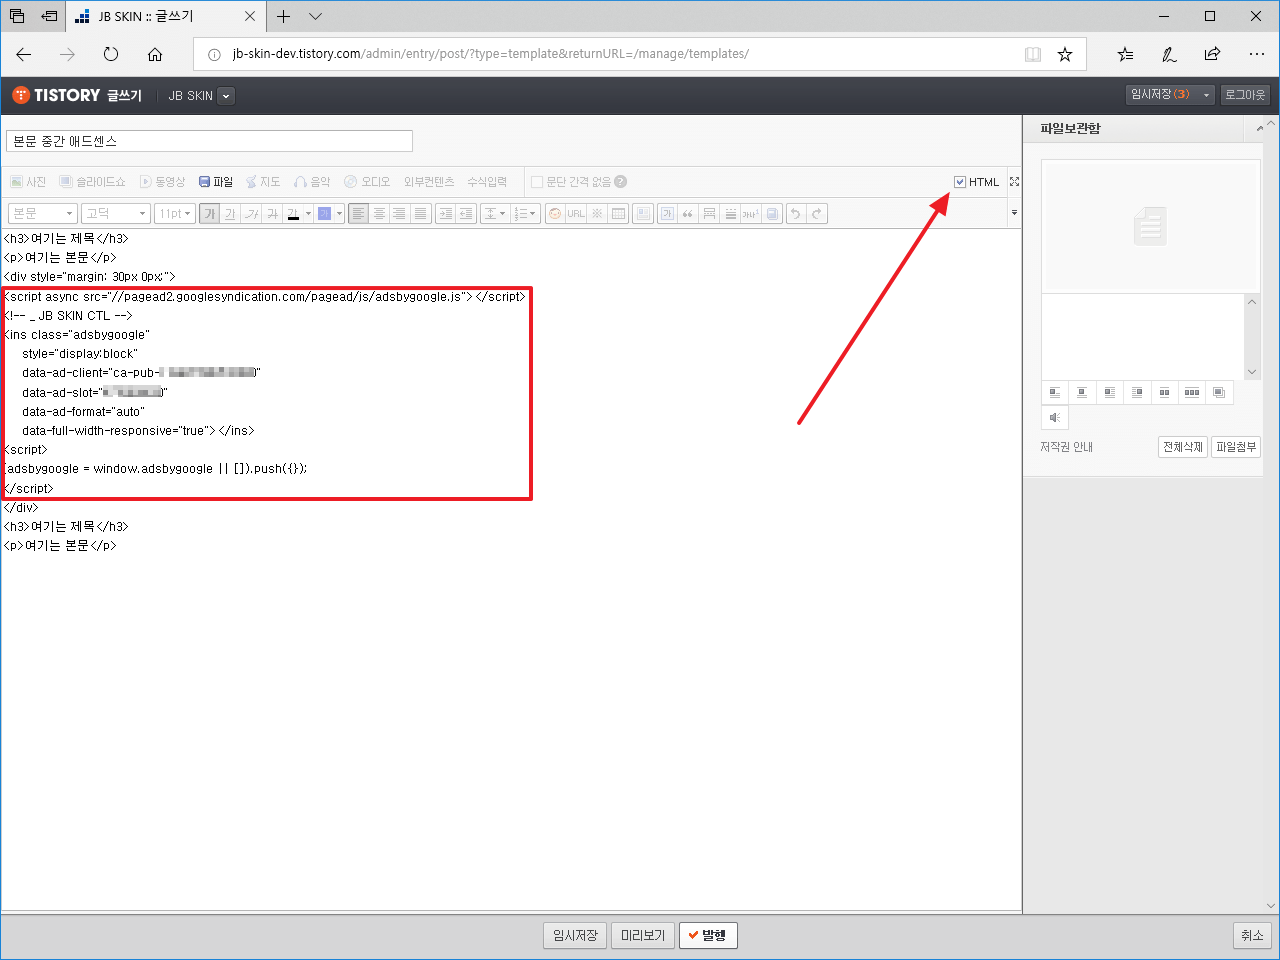Viewport: 1280px width, 960px height.
Task: Open the 본문 paragraph style dropdown
Action: pyautogui.click(x=43, y=213)
